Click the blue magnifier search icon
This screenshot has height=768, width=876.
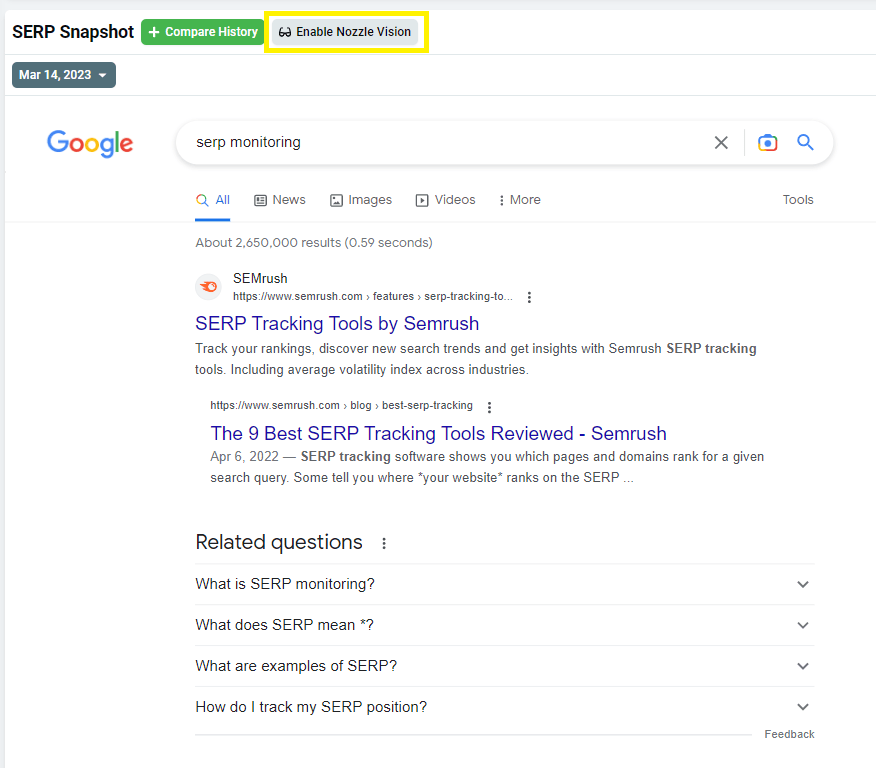(804, 142)
